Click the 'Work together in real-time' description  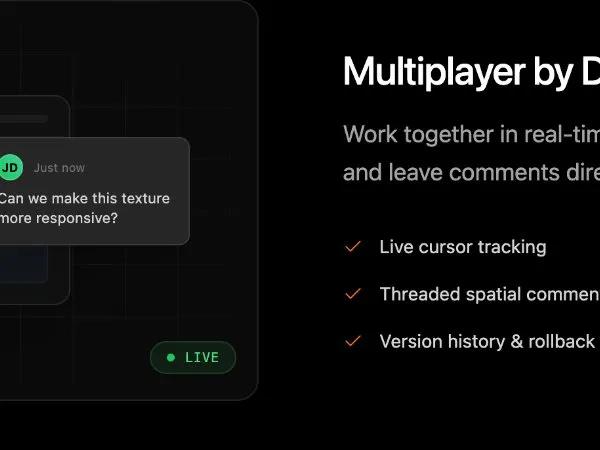point(471,134)
